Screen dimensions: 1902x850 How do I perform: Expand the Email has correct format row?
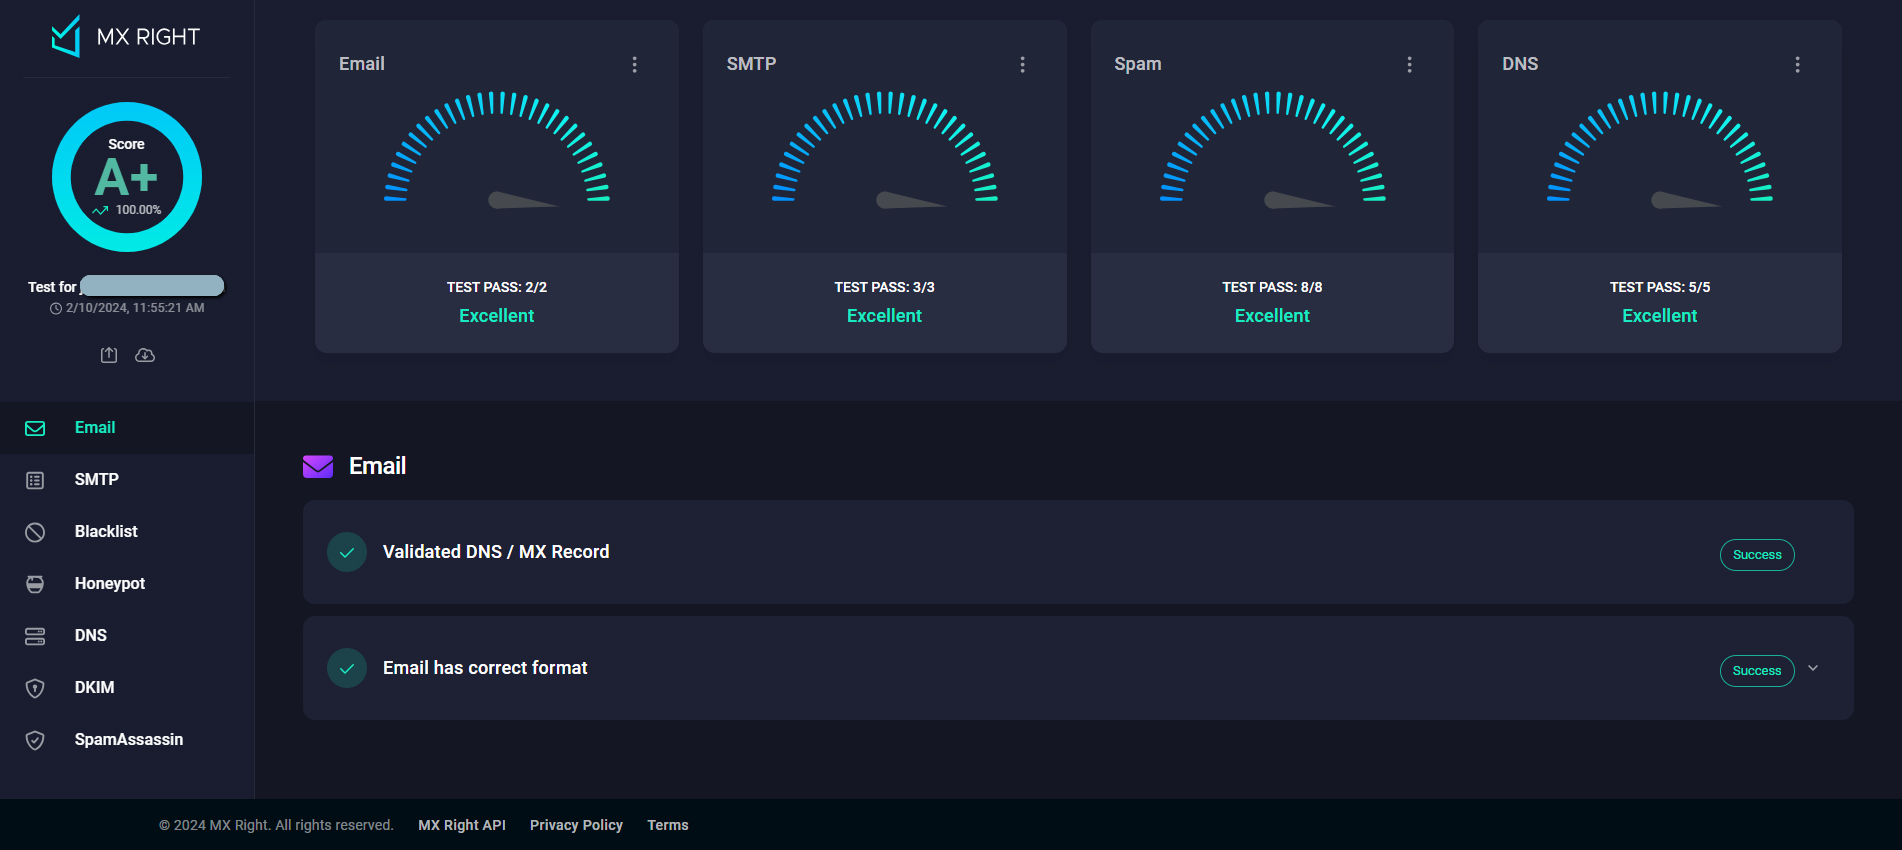pos(1813,668)
